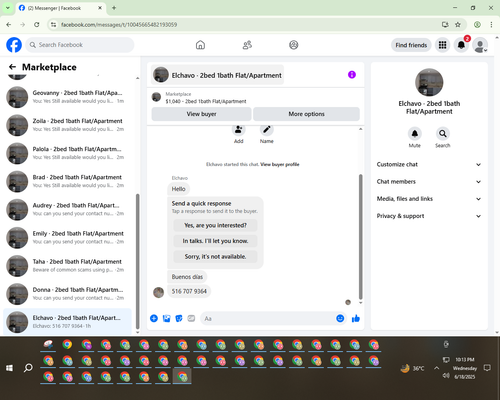This screenshot has height=400, width=500.
Task: Click the Chrome address bar URL
Action: click(x=119, y=25)
